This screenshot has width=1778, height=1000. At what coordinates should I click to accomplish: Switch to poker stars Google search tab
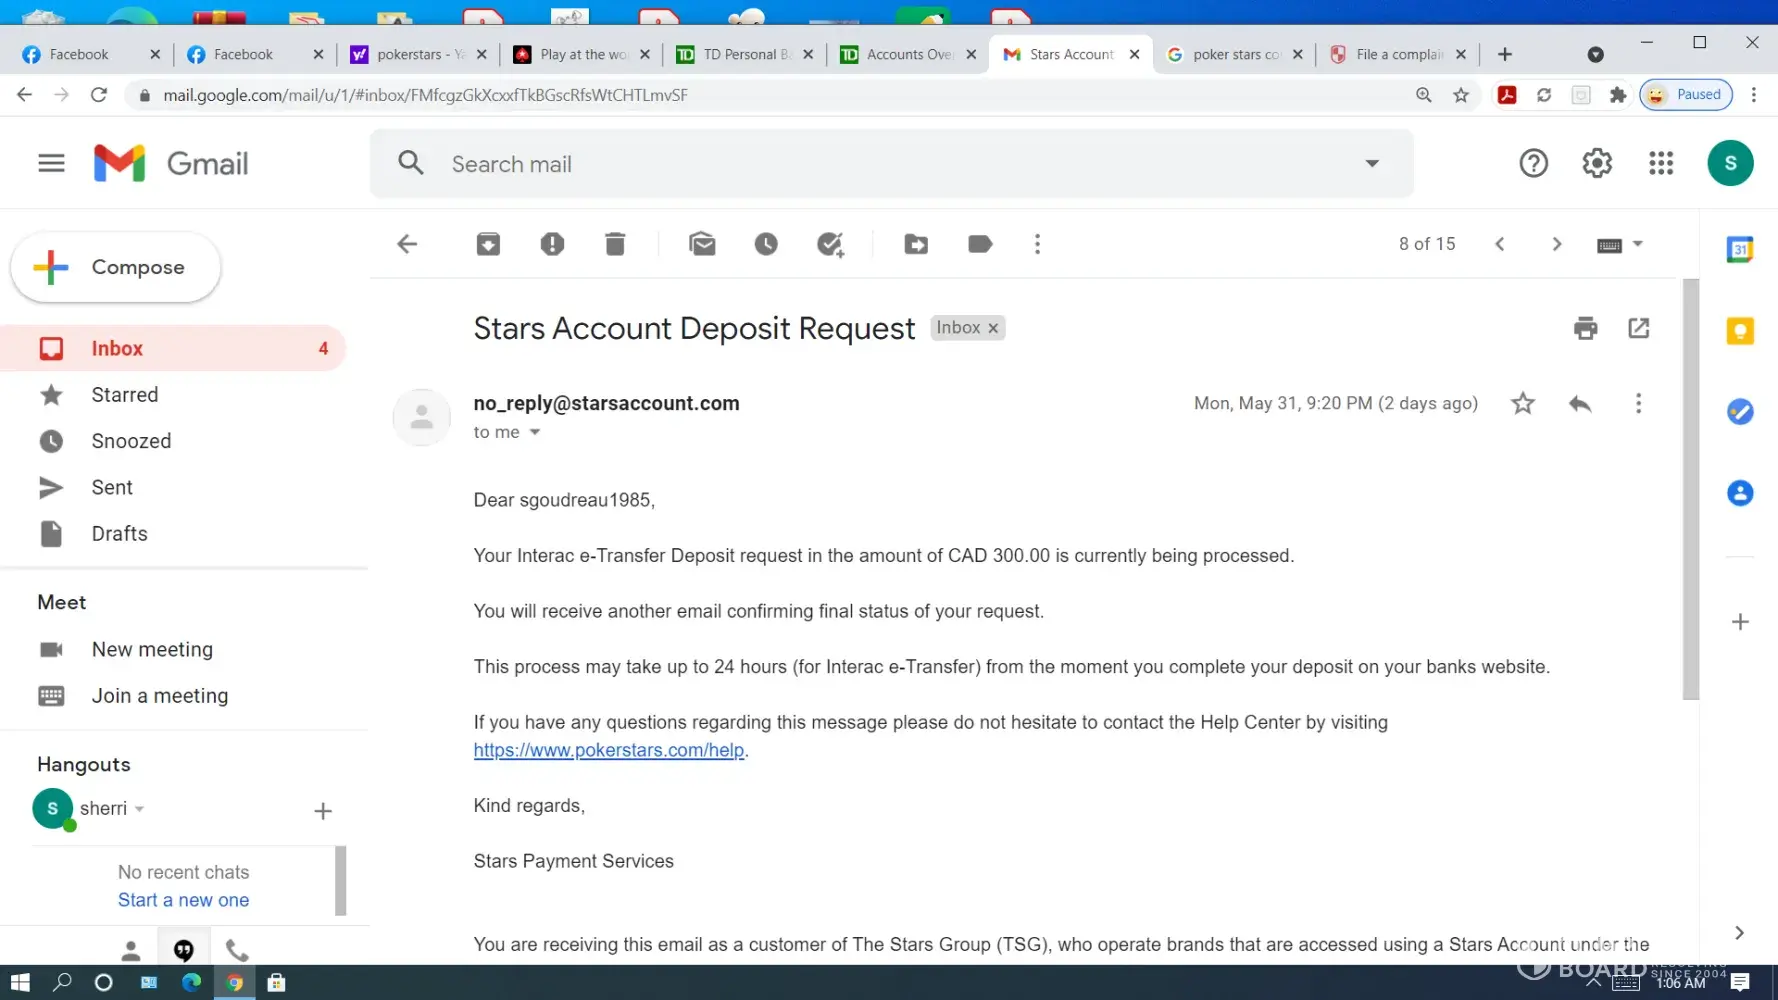pos(1234,55)
